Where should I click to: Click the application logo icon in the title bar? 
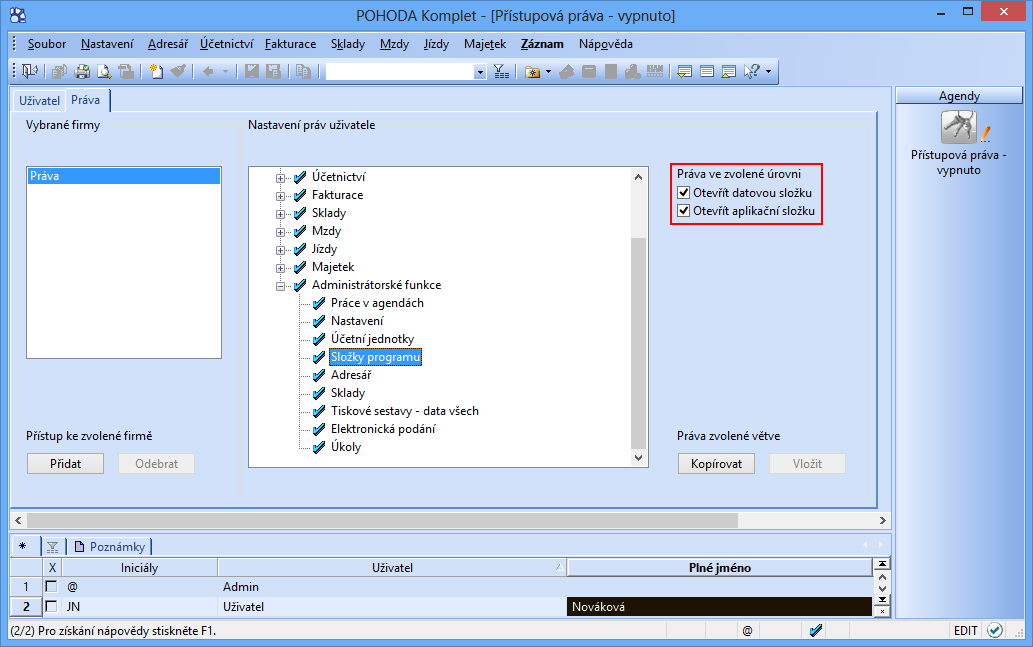(x=18, y=15)
